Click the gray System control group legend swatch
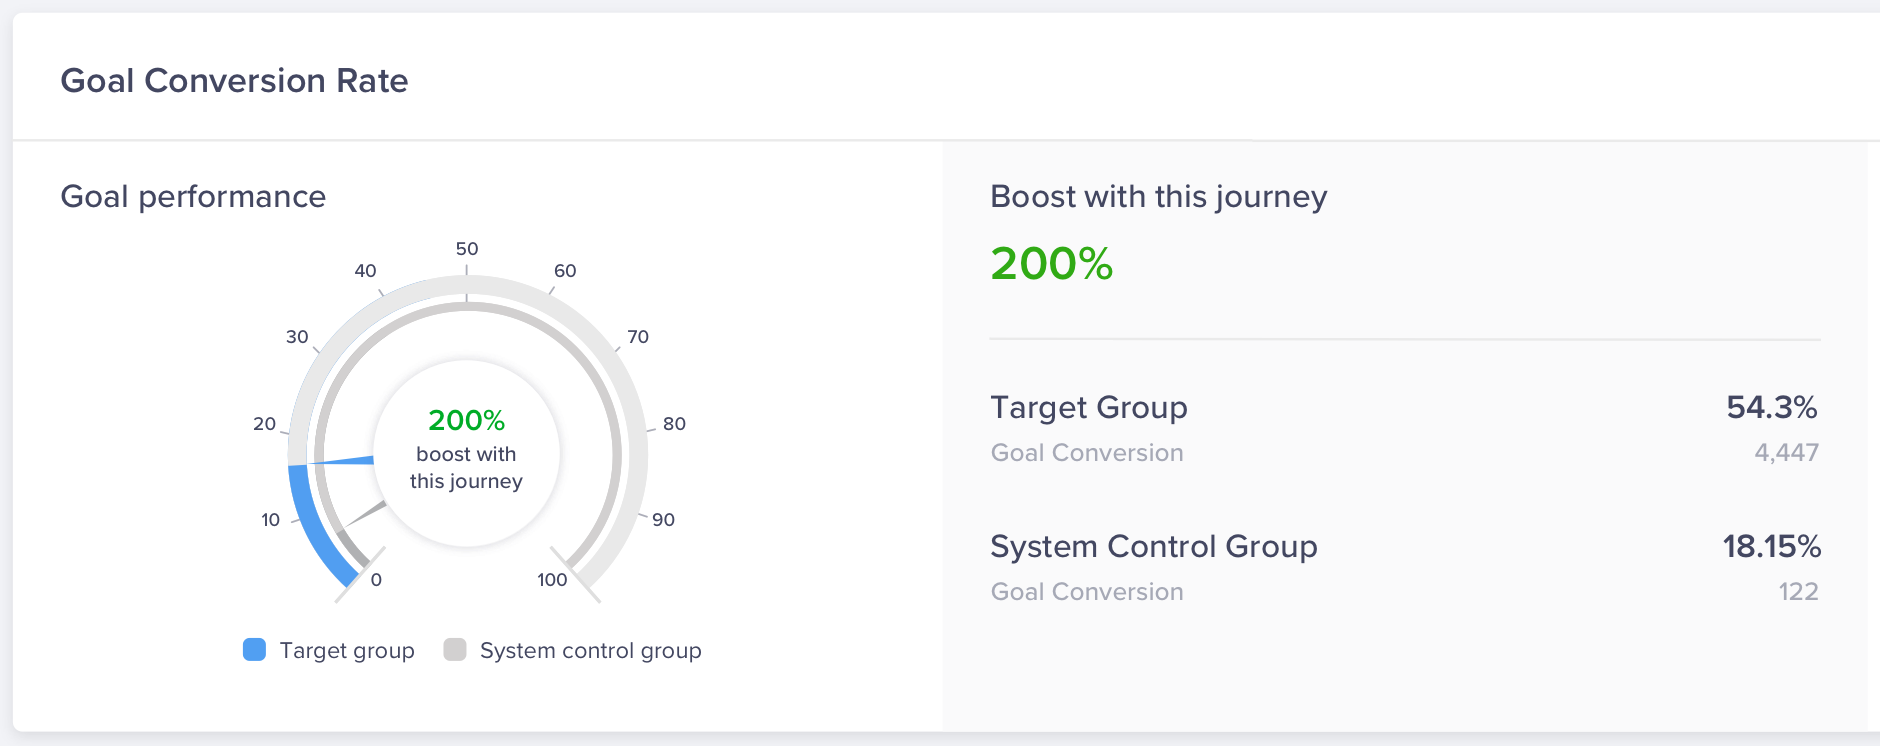 455,650
